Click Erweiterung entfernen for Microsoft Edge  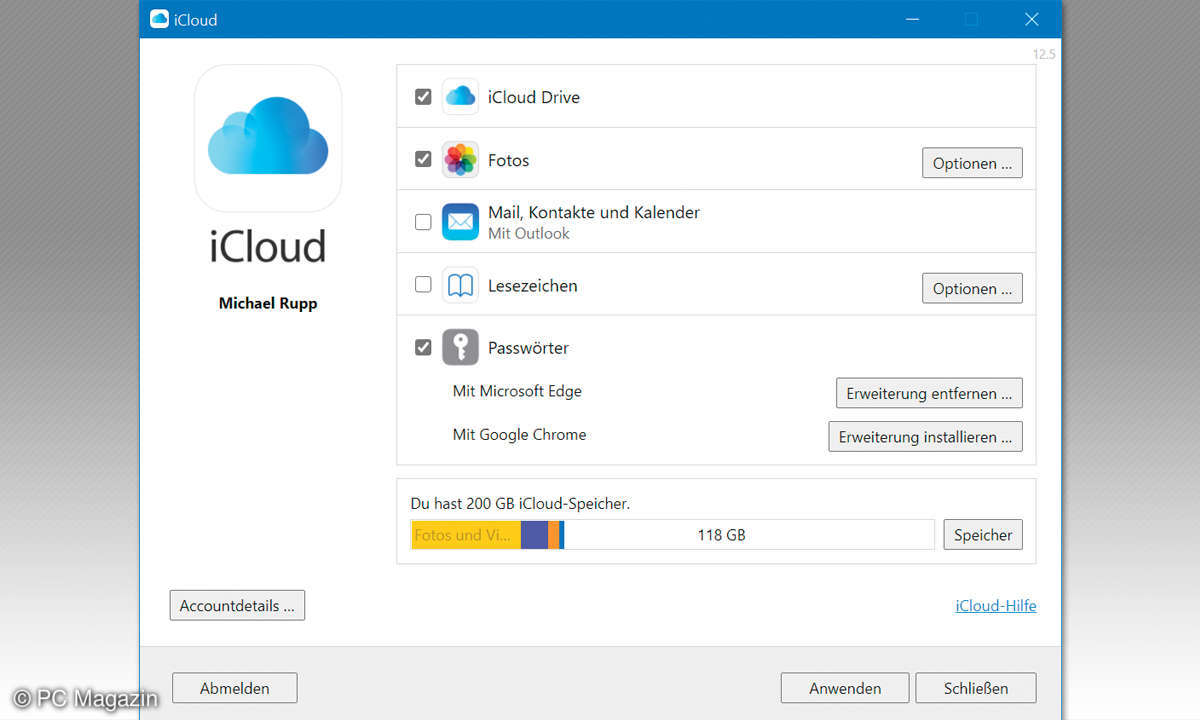coord(929,393)
